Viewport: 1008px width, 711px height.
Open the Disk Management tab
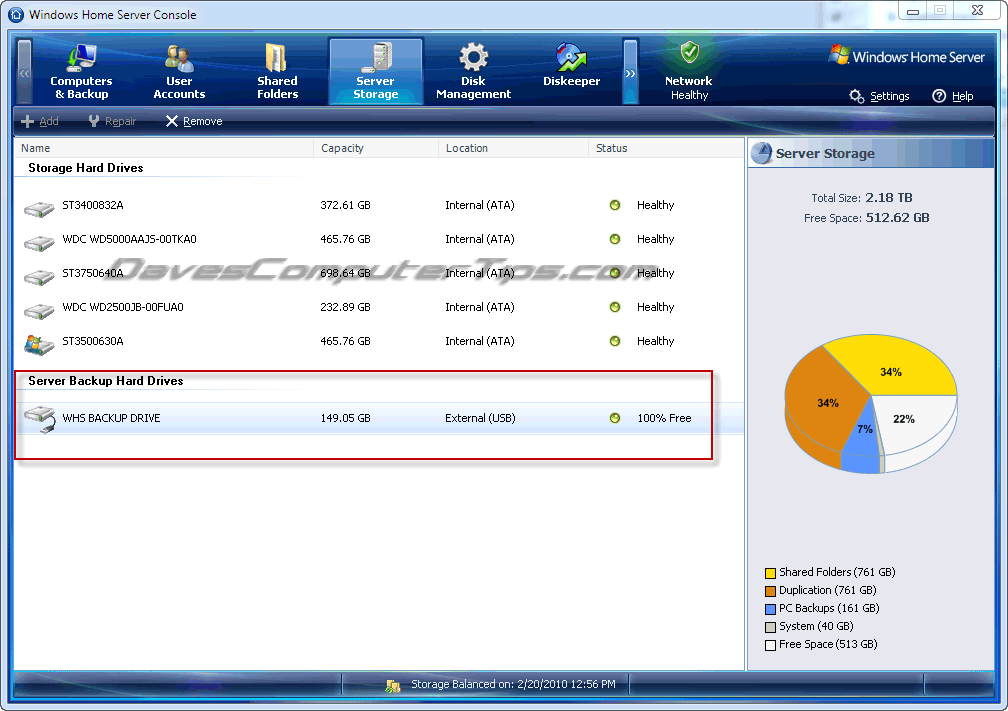(x=473, y=71)
